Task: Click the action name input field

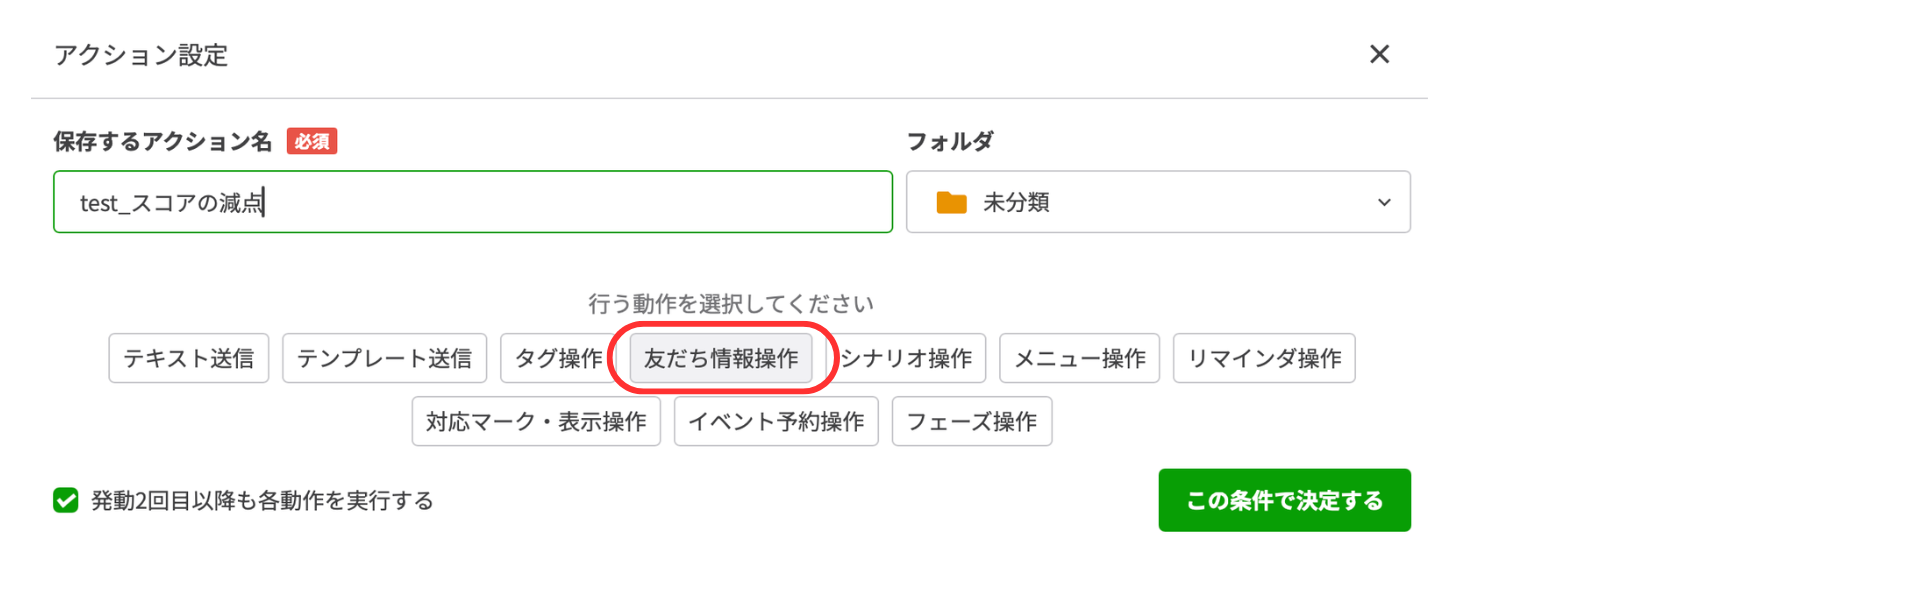Action: pos(472,201)
